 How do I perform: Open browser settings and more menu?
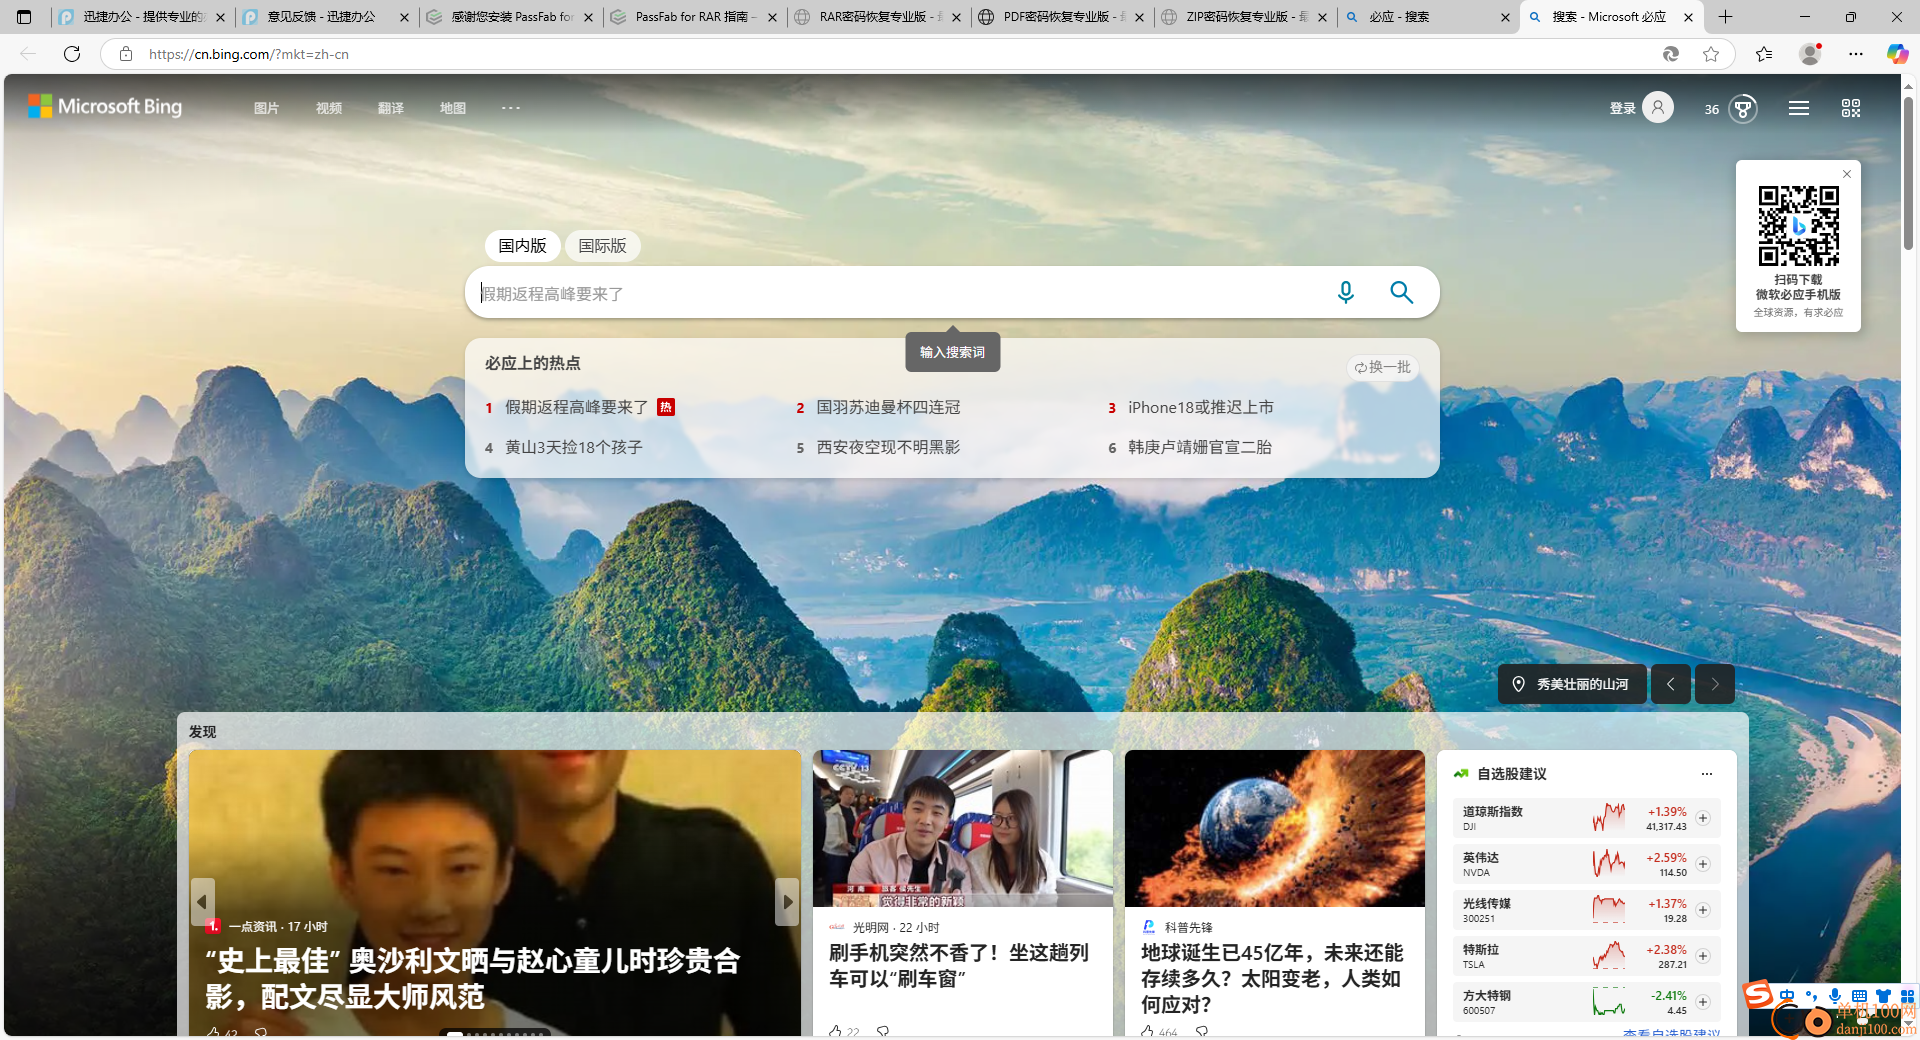tap(1856, 54)
